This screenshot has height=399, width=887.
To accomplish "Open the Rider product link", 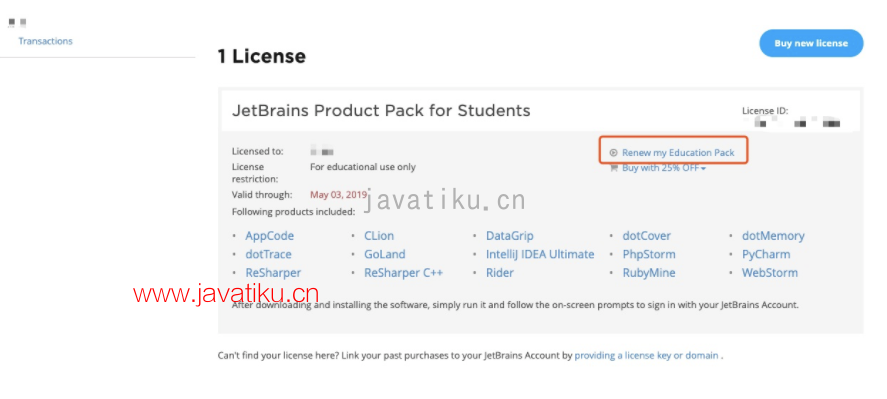I will 500,273.
